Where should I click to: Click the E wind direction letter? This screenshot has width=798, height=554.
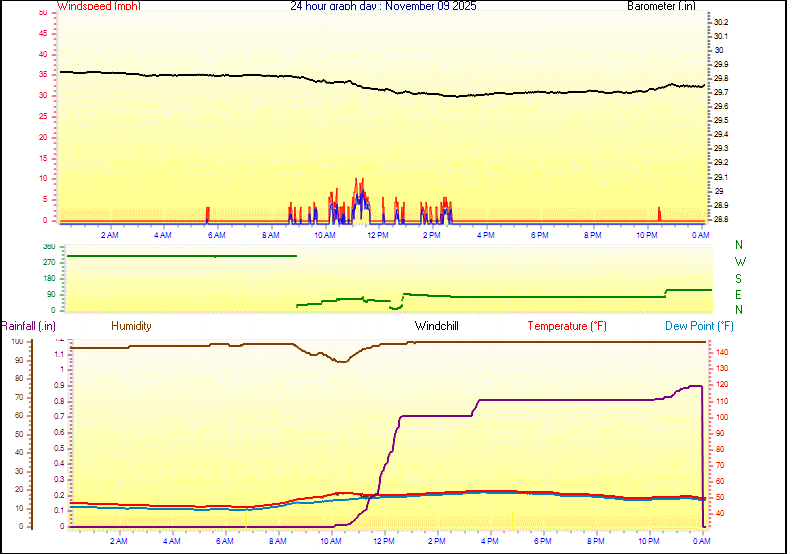pyautogui.click(x=739, y=294)
